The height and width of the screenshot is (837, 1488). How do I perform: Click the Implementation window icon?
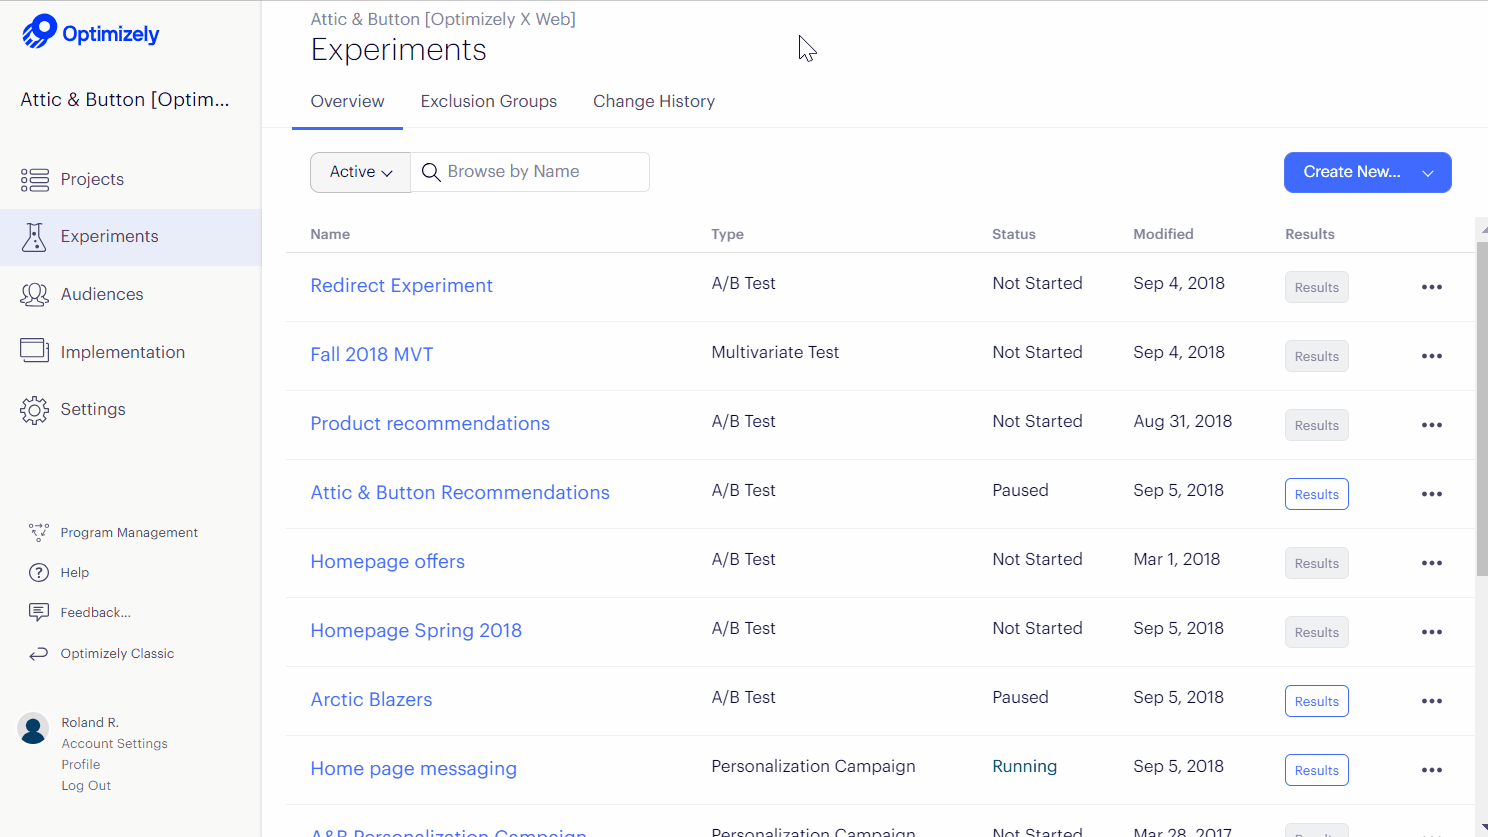pos(35,351)
